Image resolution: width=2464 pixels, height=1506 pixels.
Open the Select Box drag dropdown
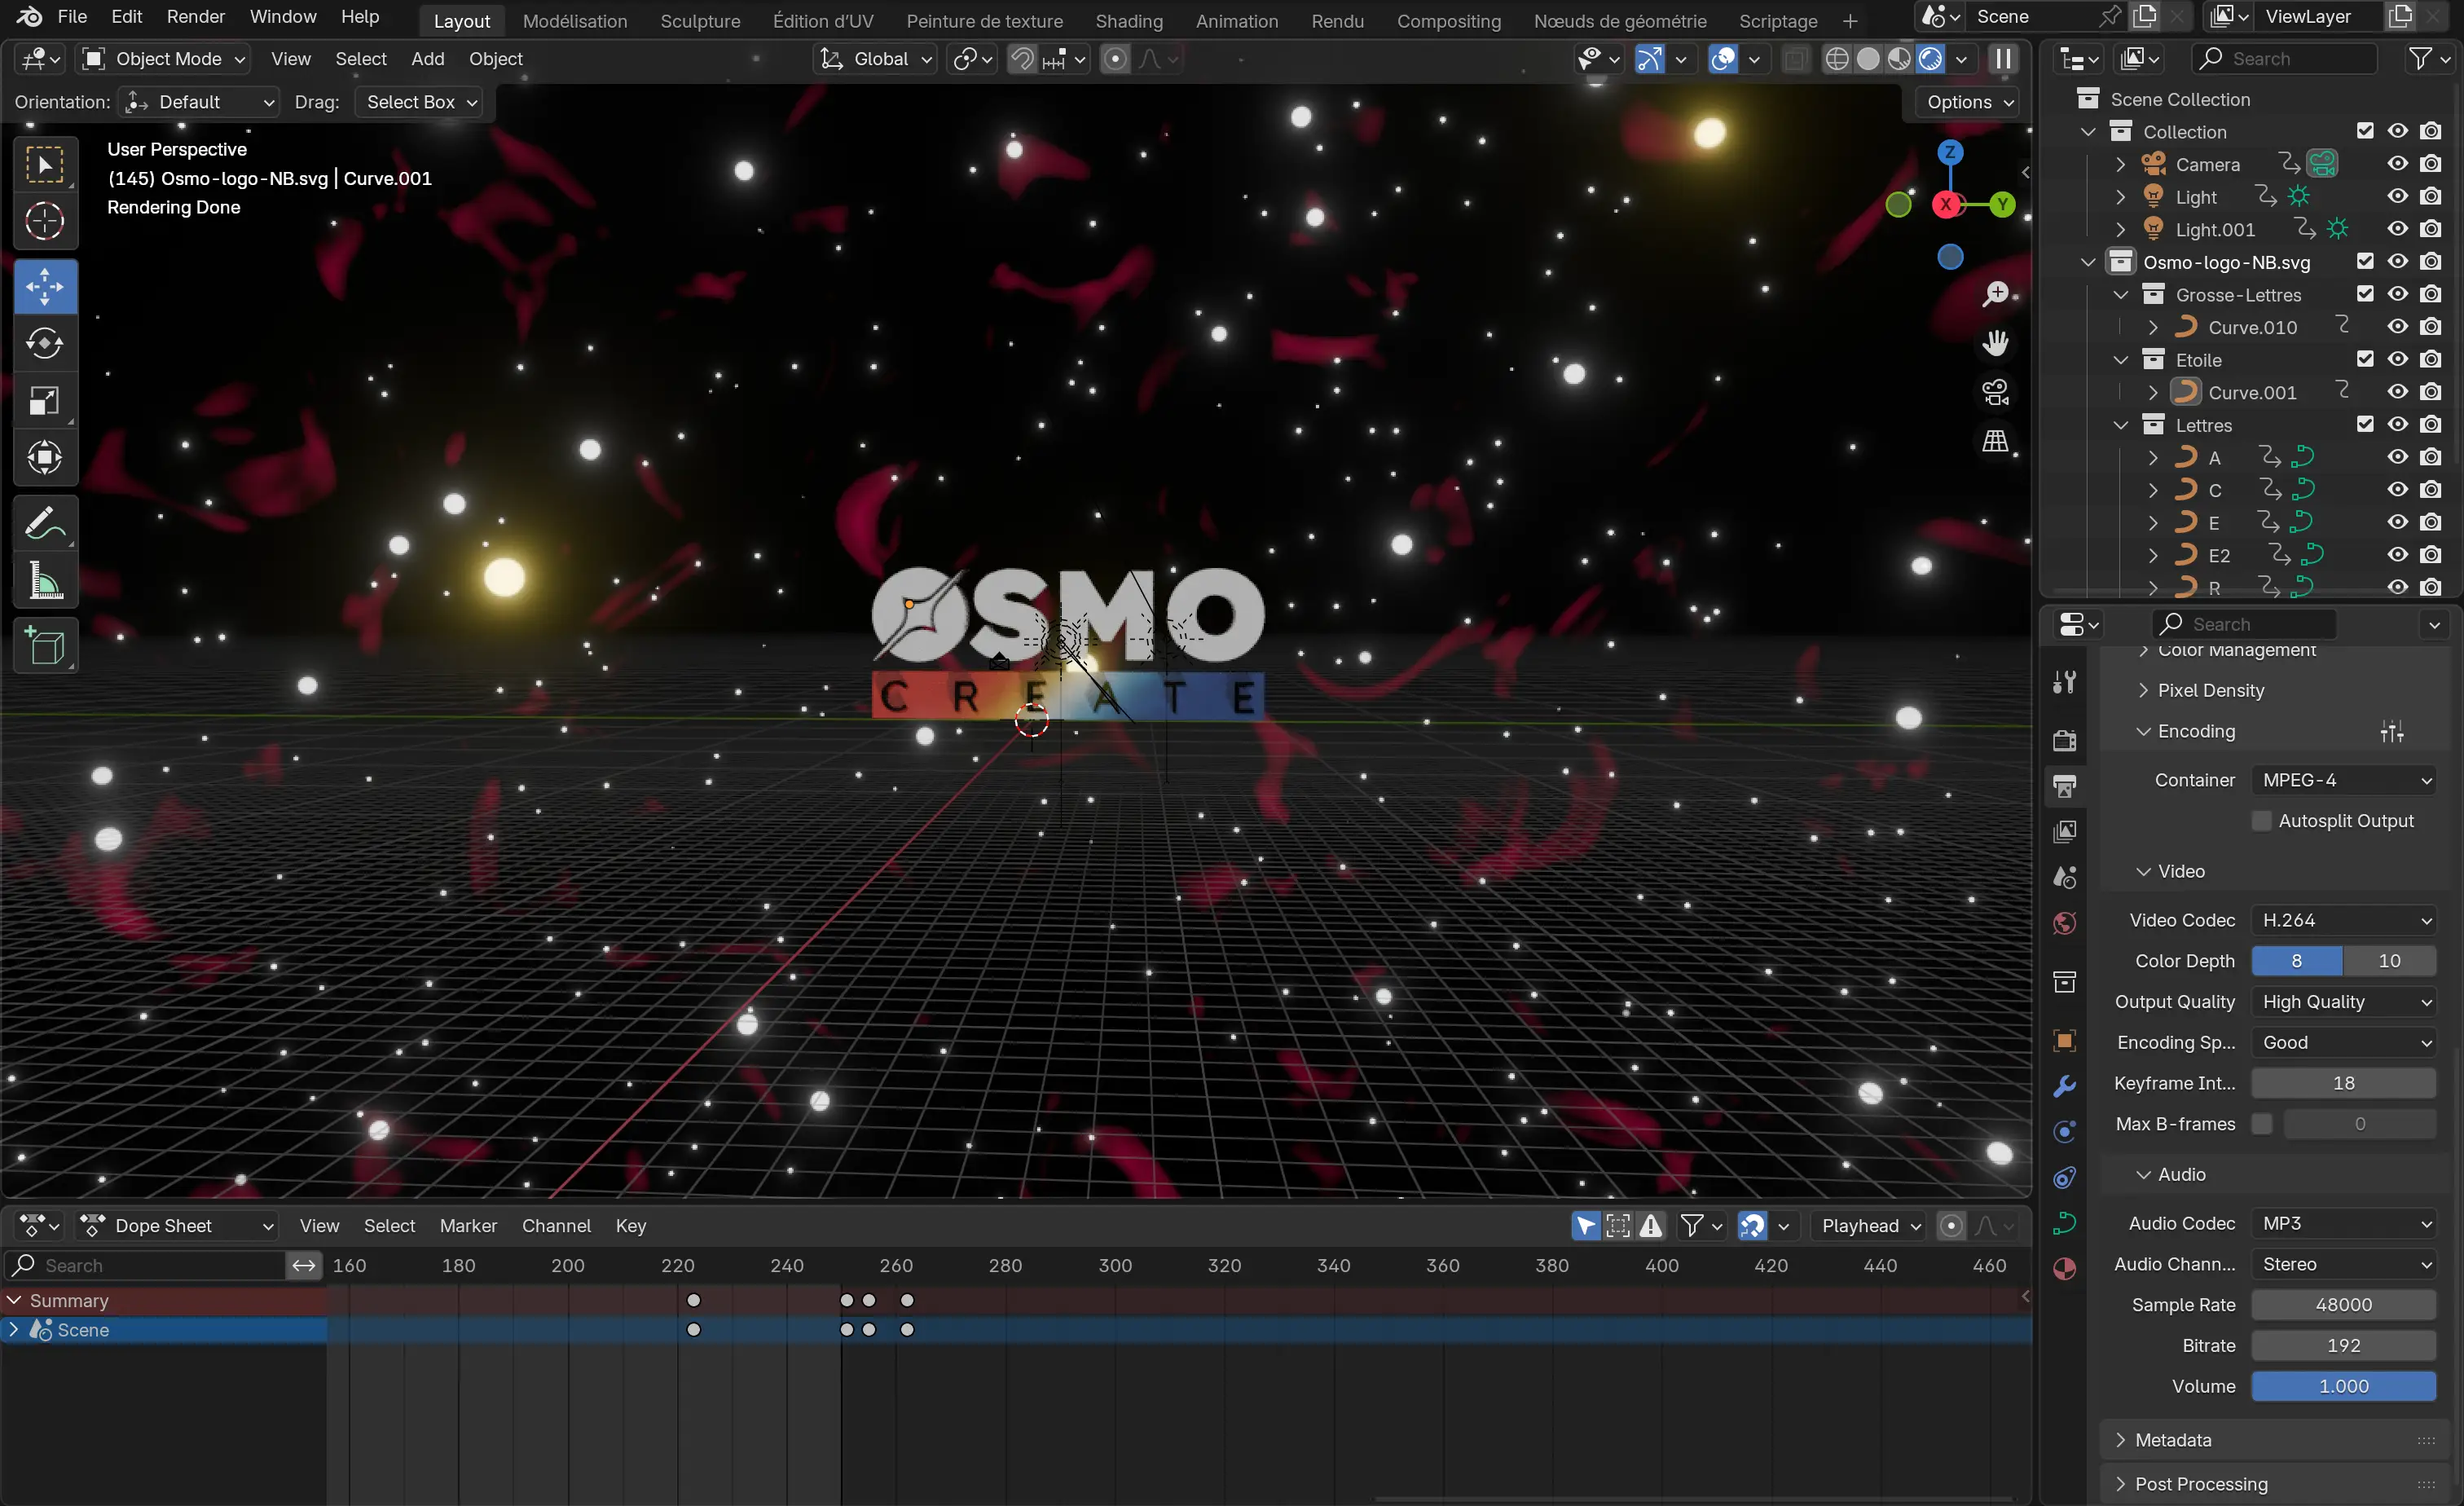click(418, 102)
